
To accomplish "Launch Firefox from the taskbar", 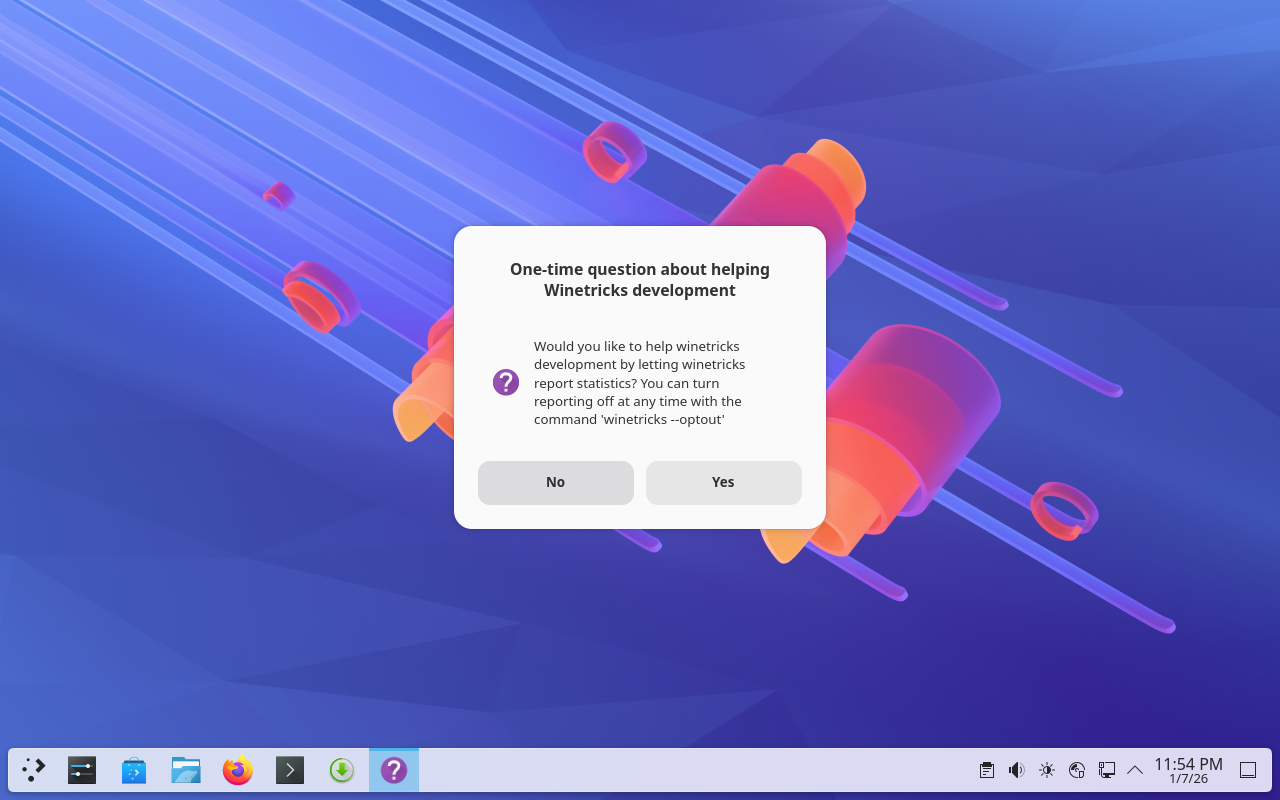I will pos(238,770).
